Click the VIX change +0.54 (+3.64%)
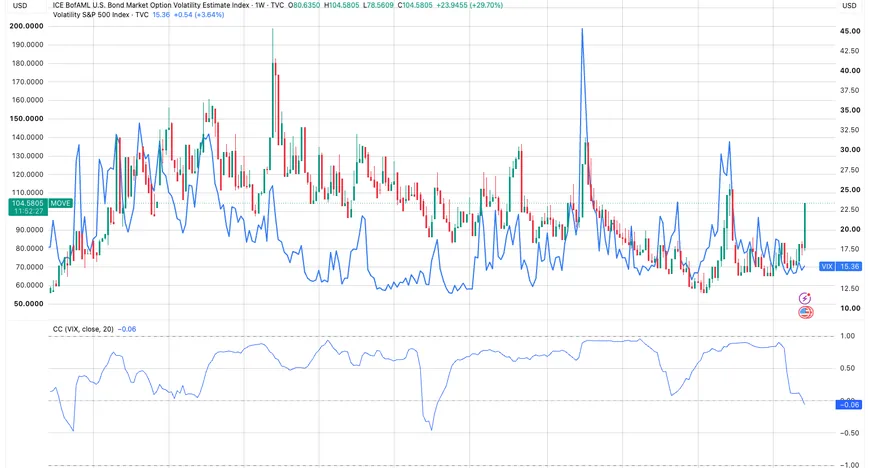 [x=199, y=14]
